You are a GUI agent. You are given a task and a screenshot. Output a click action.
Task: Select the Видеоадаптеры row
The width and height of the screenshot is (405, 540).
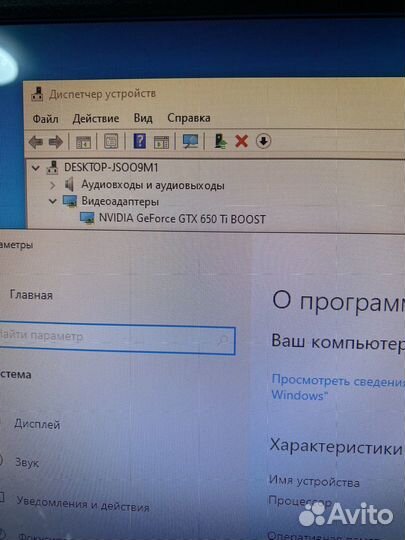120,201
